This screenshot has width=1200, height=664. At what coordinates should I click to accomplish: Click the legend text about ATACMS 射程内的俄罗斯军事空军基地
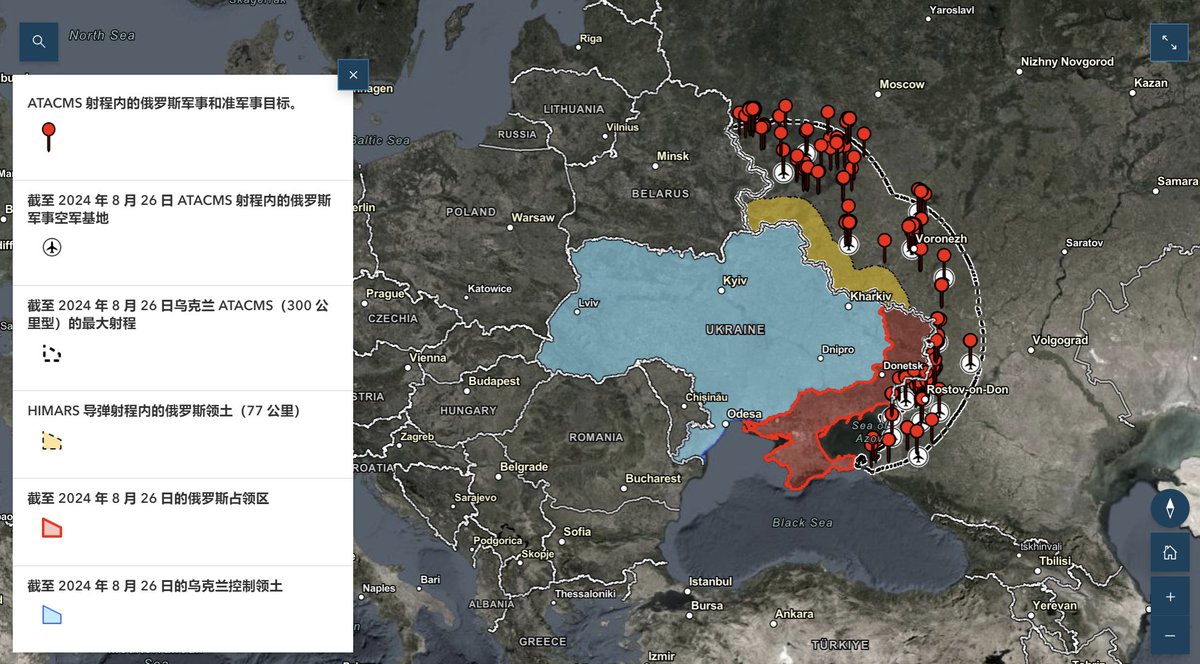[x=179, y=209]
